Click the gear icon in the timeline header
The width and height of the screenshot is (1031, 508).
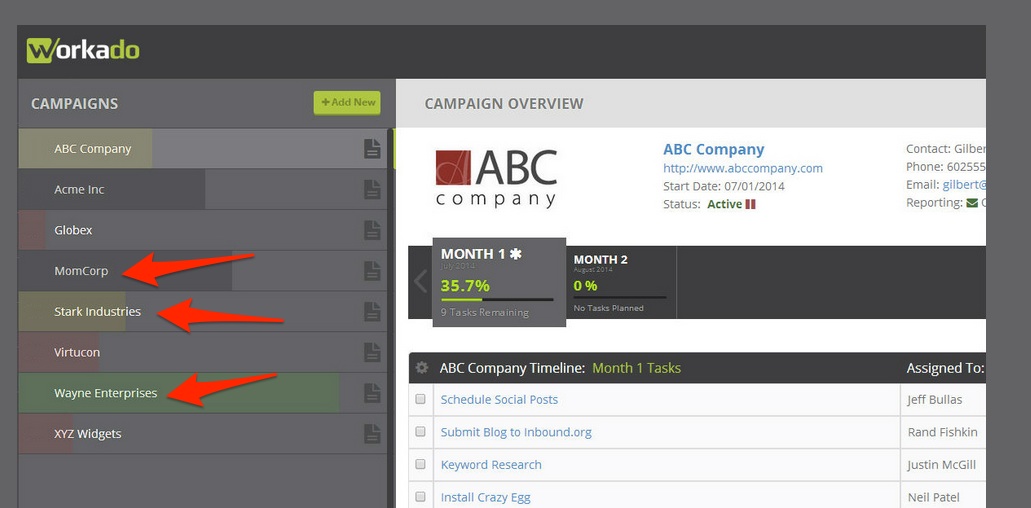click(x=422, y=368)
